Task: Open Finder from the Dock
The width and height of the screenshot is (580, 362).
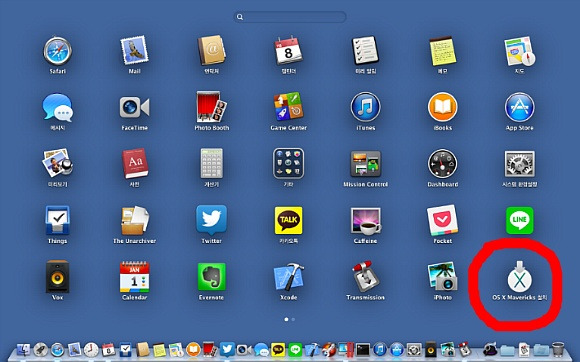Action: pyautogui.click(x=24, y=349)
